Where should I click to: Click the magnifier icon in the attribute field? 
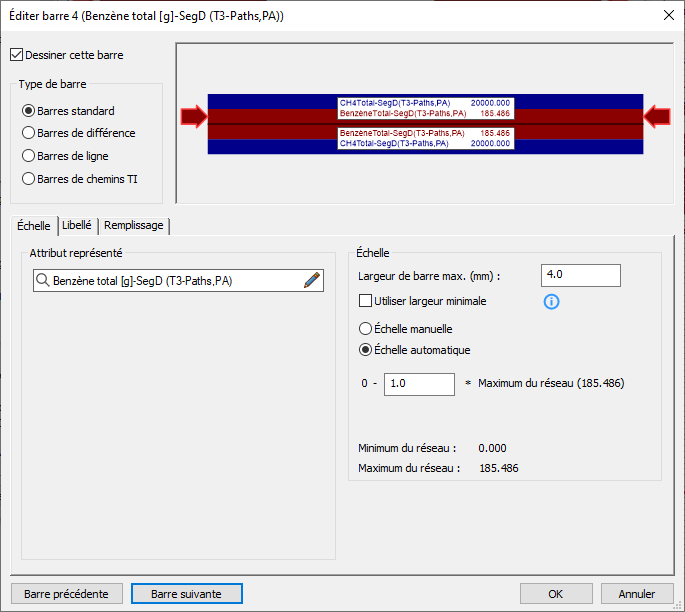[42, 281]
